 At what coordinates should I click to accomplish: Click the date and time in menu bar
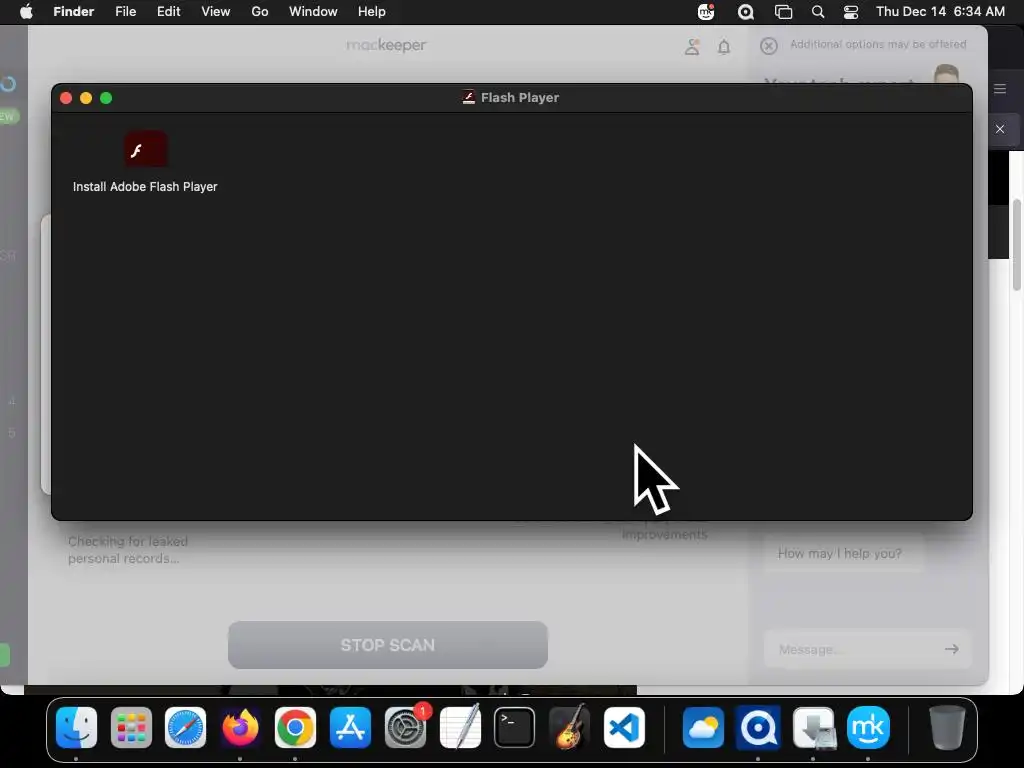(940, 12)
